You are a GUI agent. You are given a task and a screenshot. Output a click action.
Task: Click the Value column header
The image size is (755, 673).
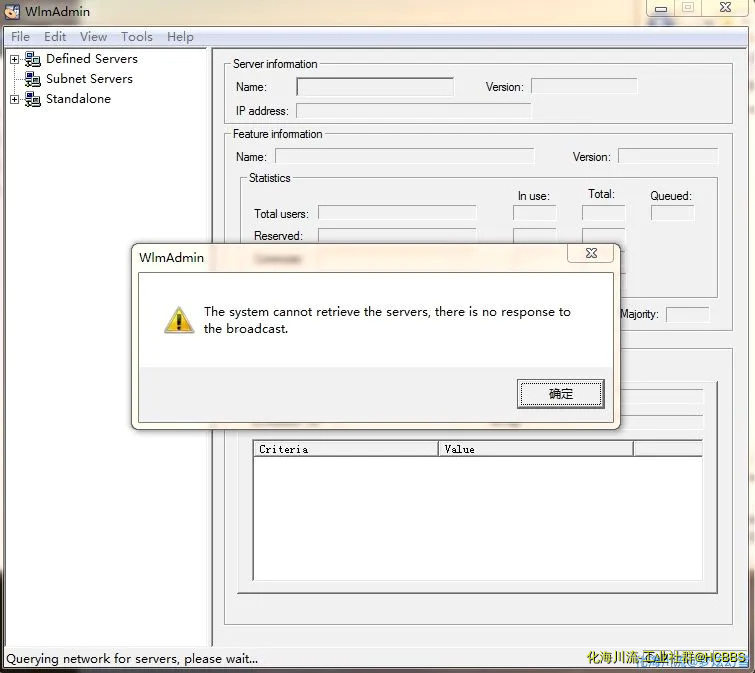coord(536,449)
